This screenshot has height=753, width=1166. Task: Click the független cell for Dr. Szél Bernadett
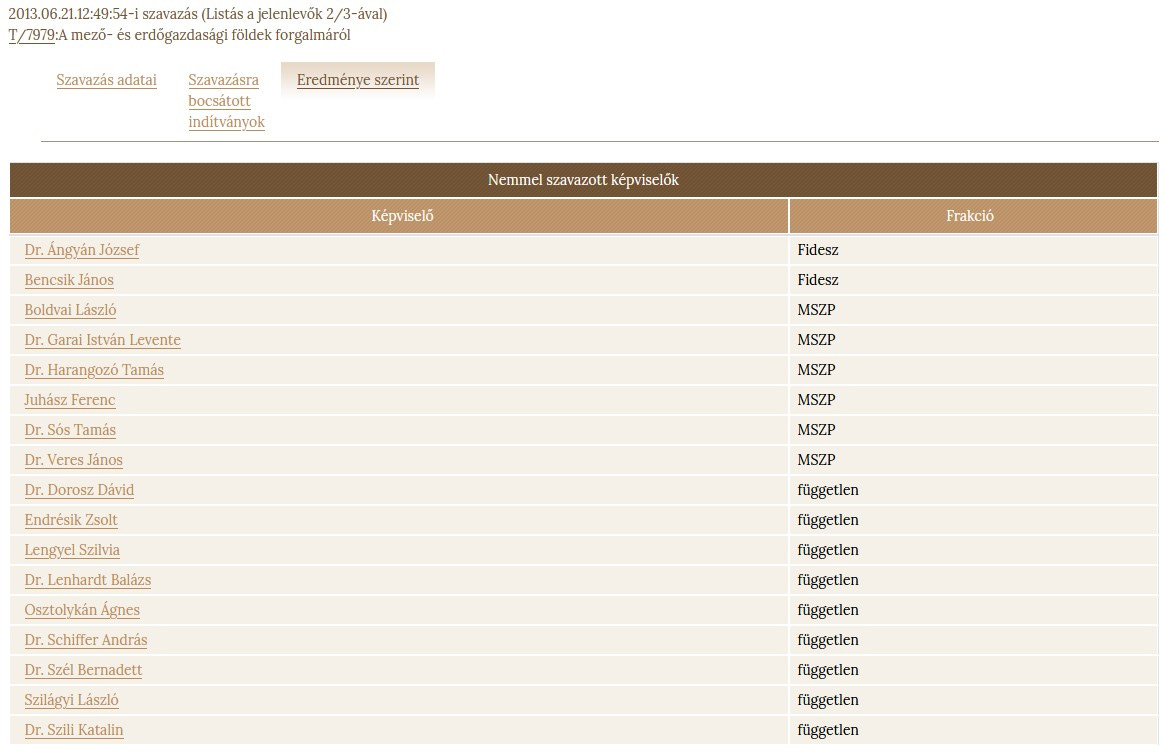tap(973, 670)
